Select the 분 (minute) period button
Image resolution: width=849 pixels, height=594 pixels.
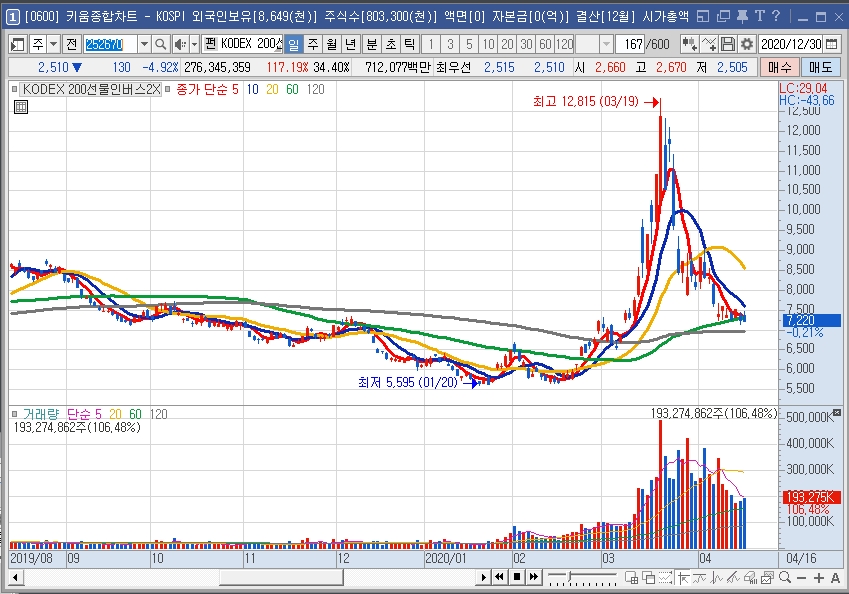click(x=371, y=44)
